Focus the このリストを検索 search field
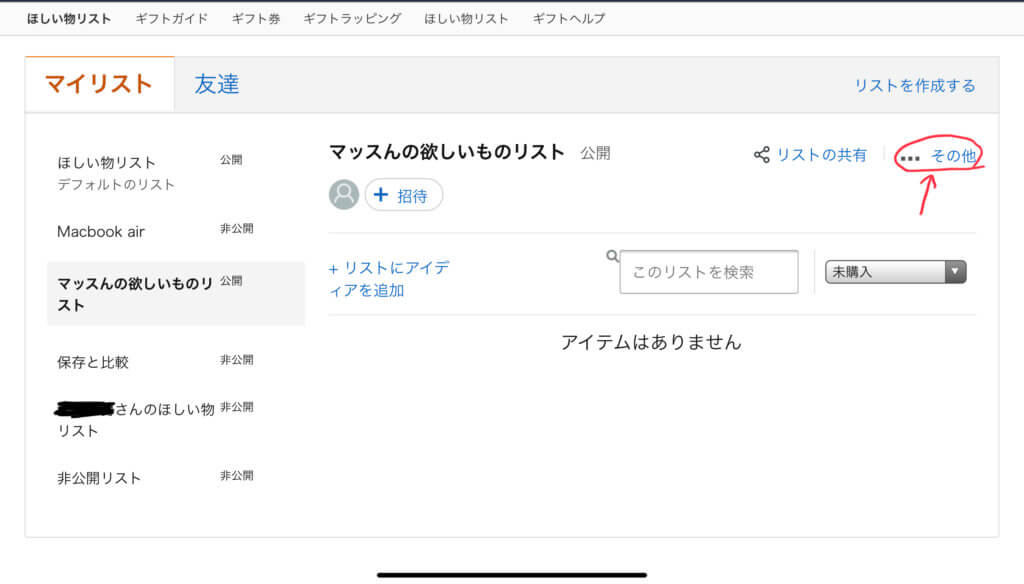 [709, 272]
